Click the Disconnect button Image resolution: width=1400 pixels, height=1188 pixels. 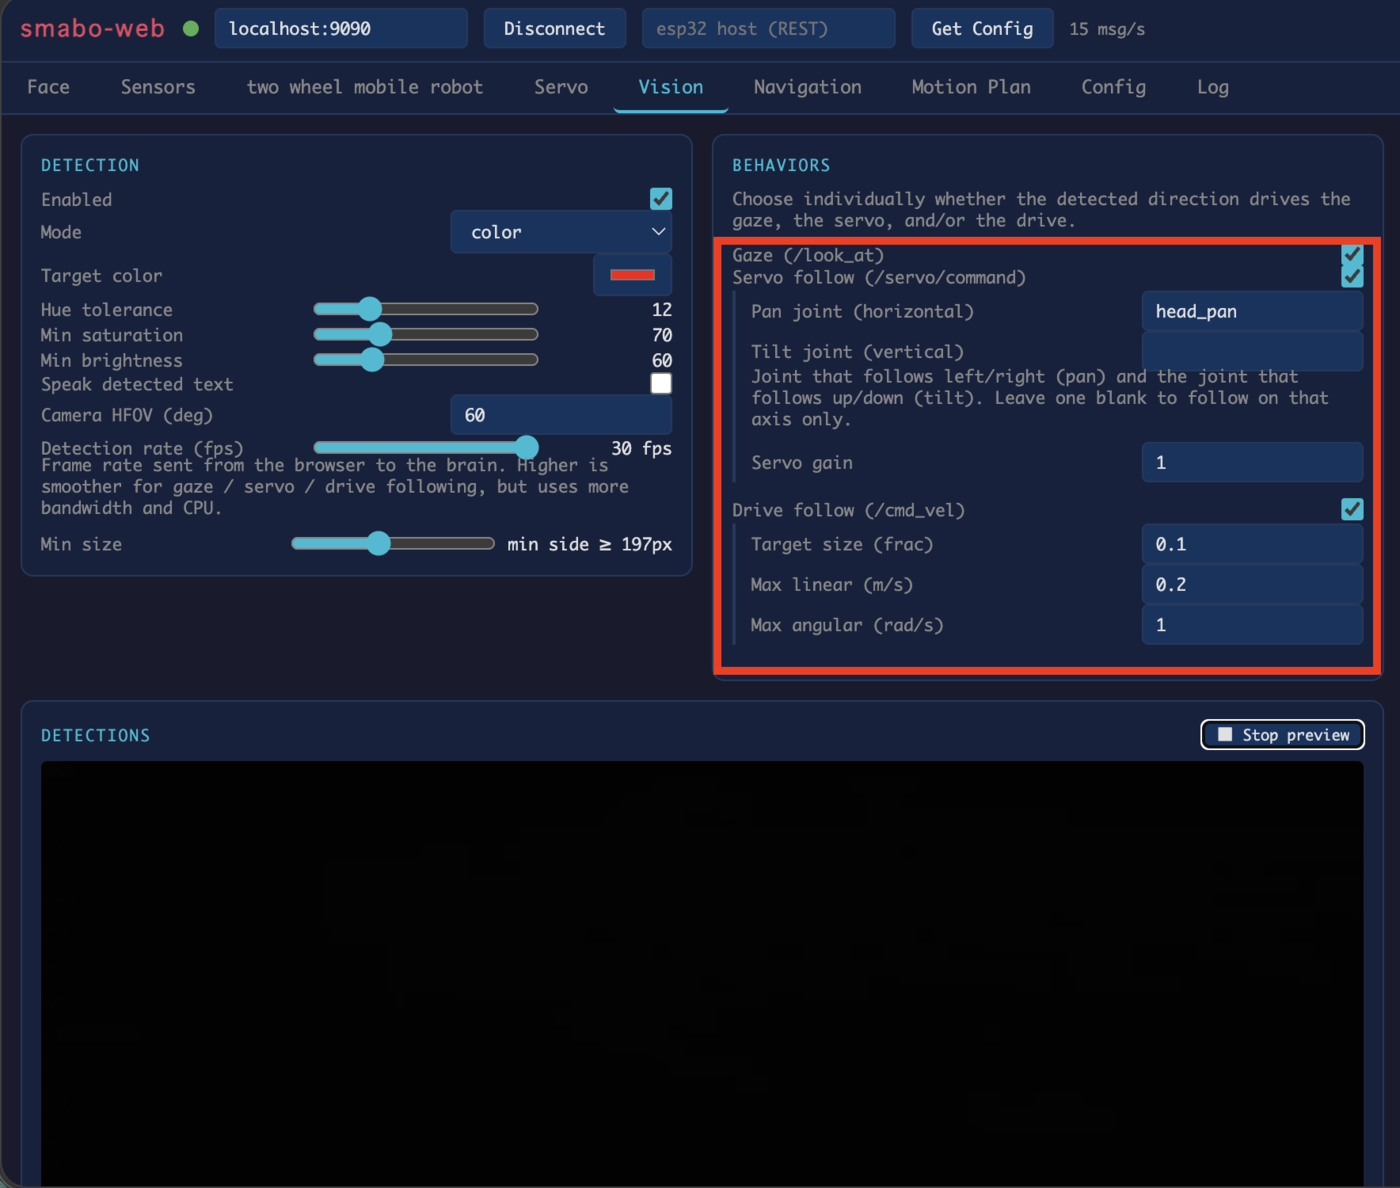554,28
